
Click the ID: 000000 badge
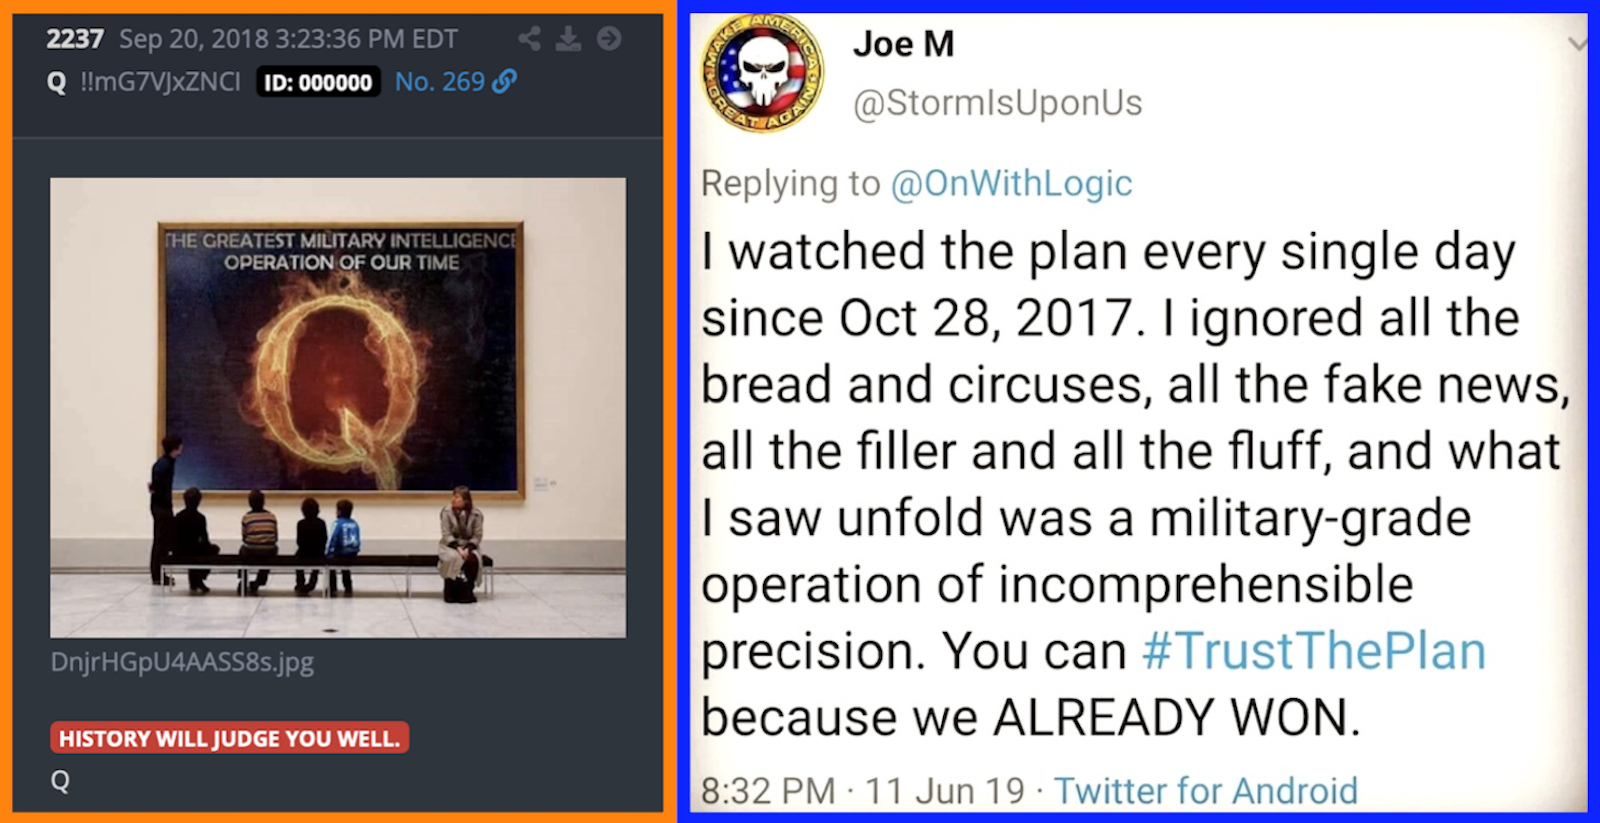(318, 83)
